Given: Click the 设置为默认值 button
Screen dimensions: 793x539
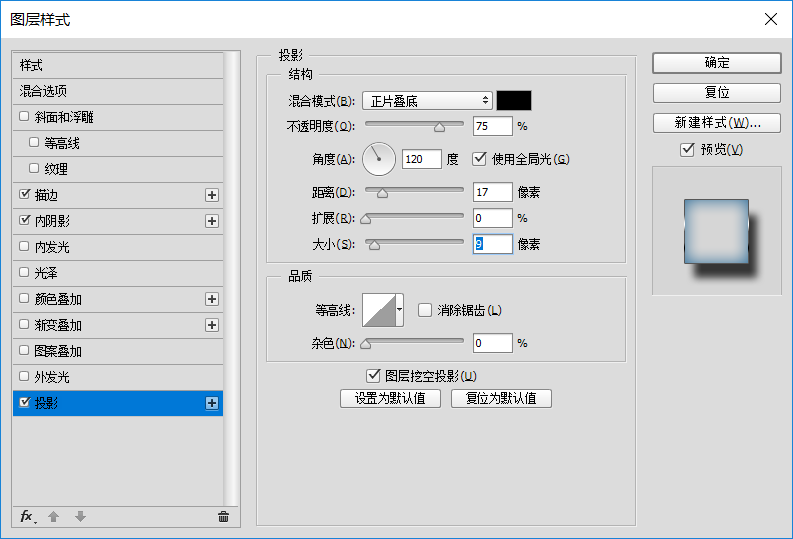Looking at the screenshot, I should point(390,398).
